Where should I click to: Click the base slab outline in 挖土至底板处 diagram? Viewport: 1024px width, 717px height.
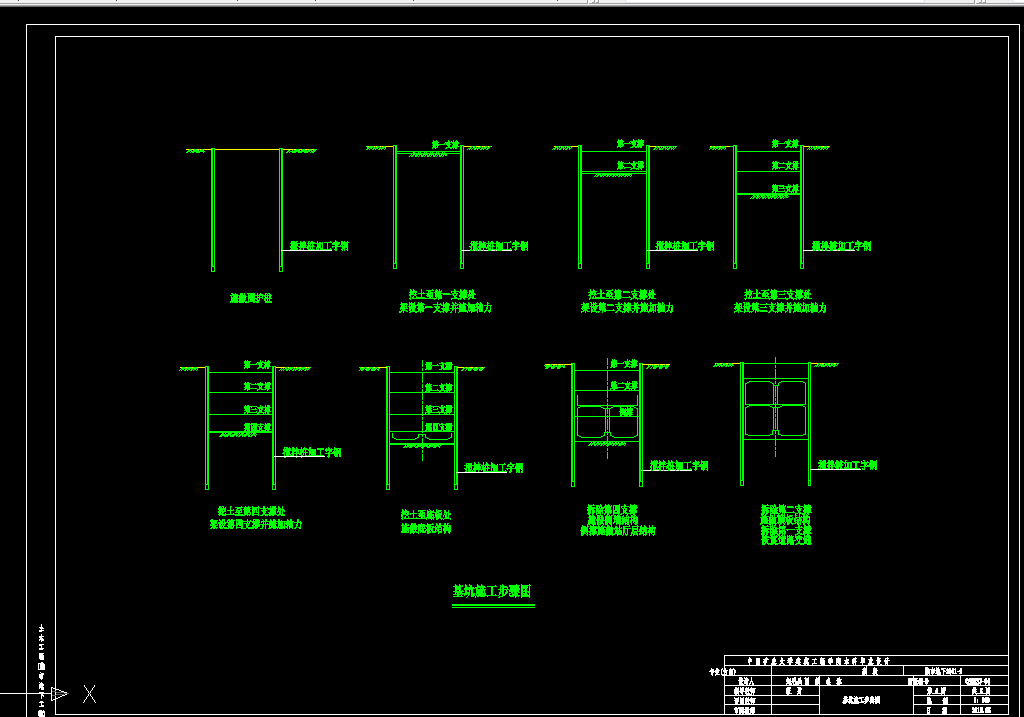422,437
